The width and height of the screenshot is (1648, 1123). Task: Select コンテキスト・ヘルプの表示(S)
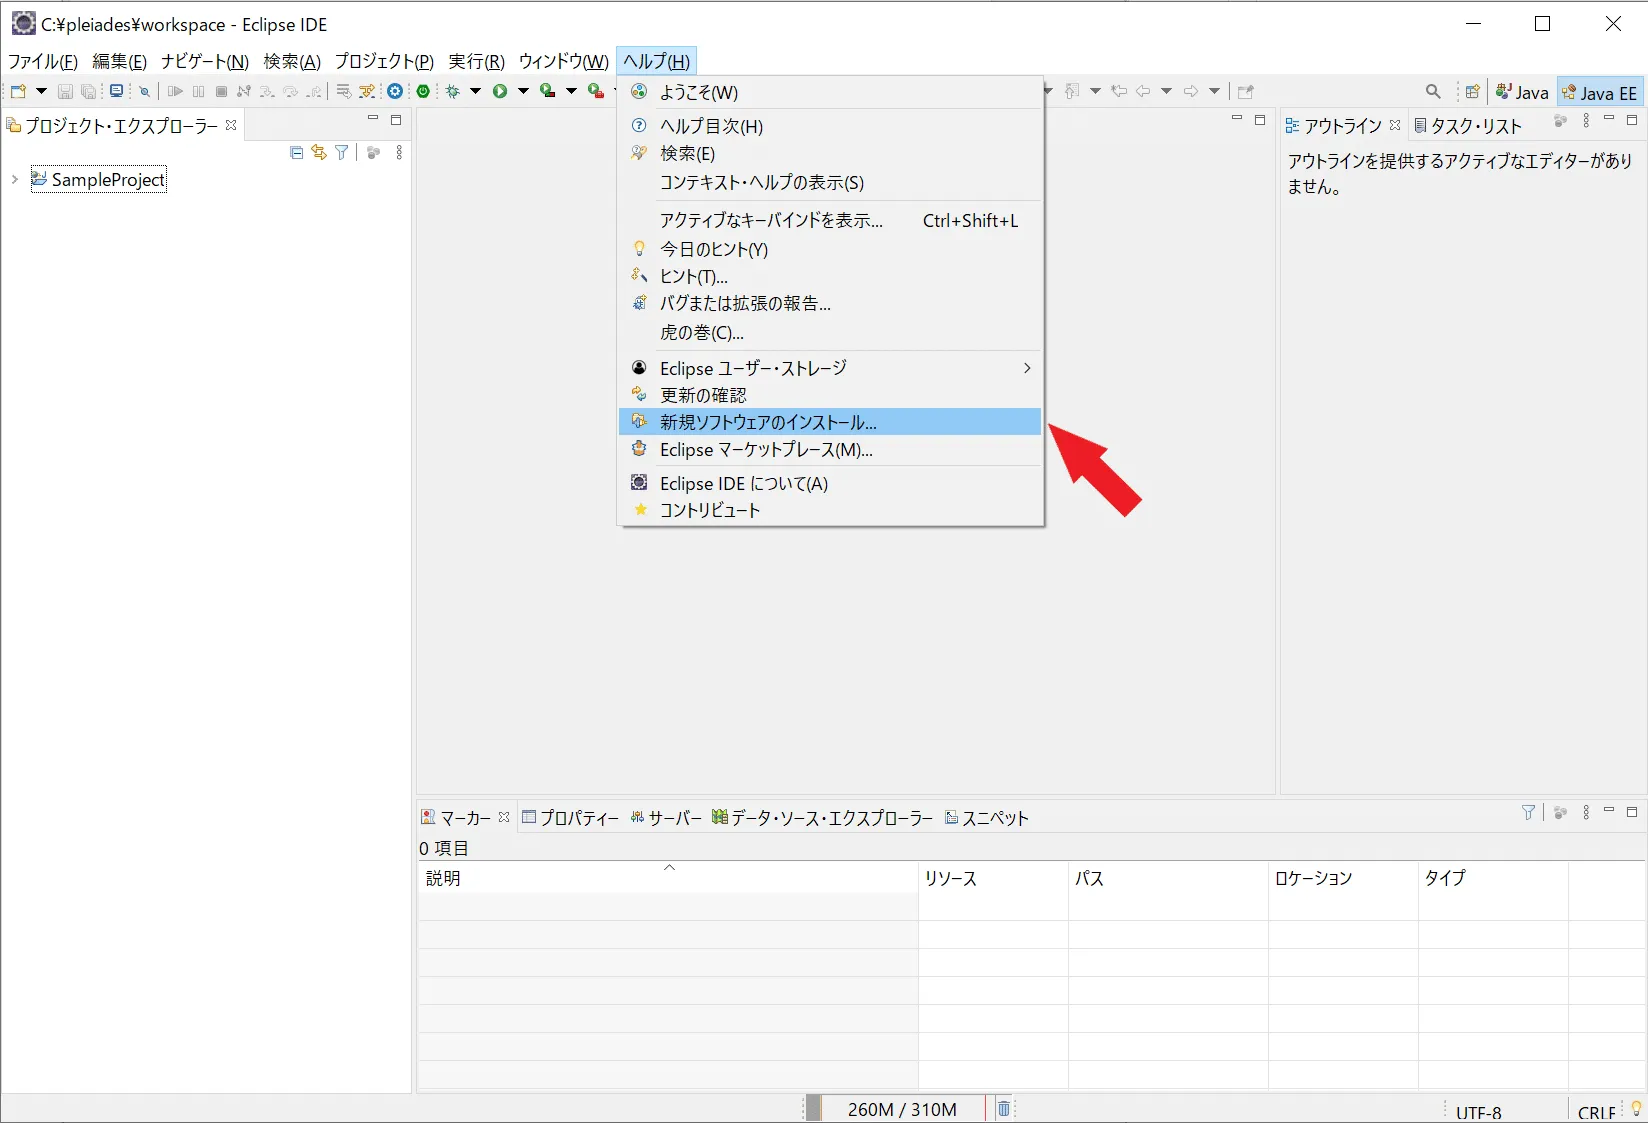point(831,182)
